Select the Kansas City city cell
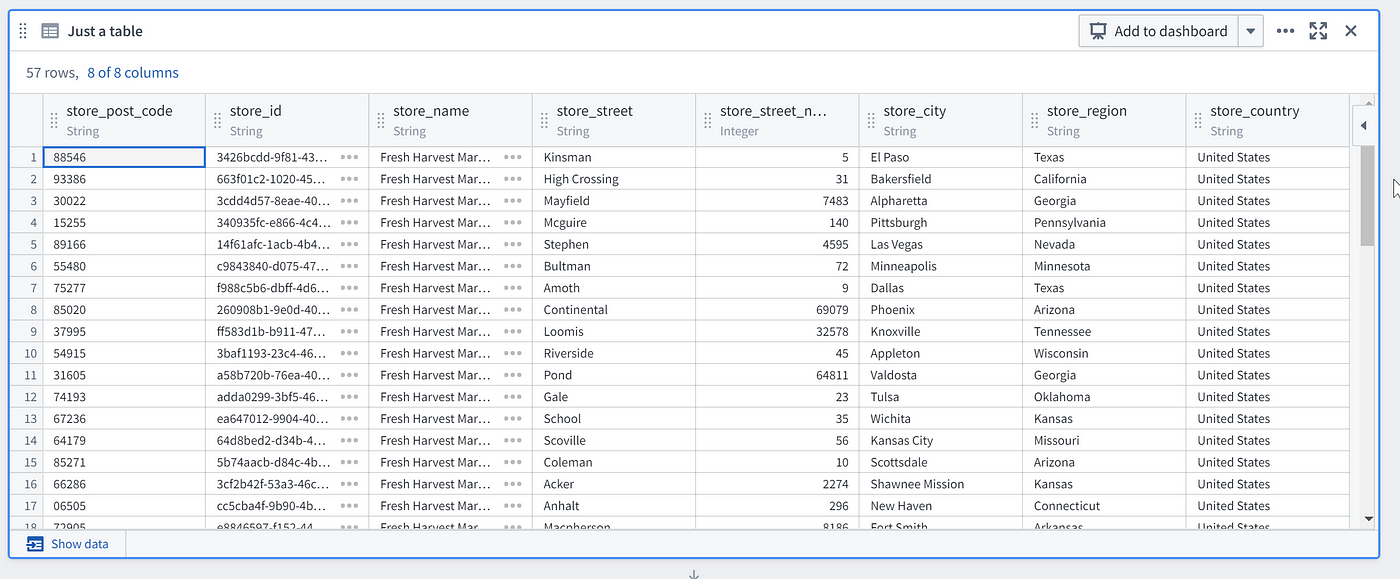The height and width of the screenshot is (579, 1400). pyautogui.click(x=941, y=441)
